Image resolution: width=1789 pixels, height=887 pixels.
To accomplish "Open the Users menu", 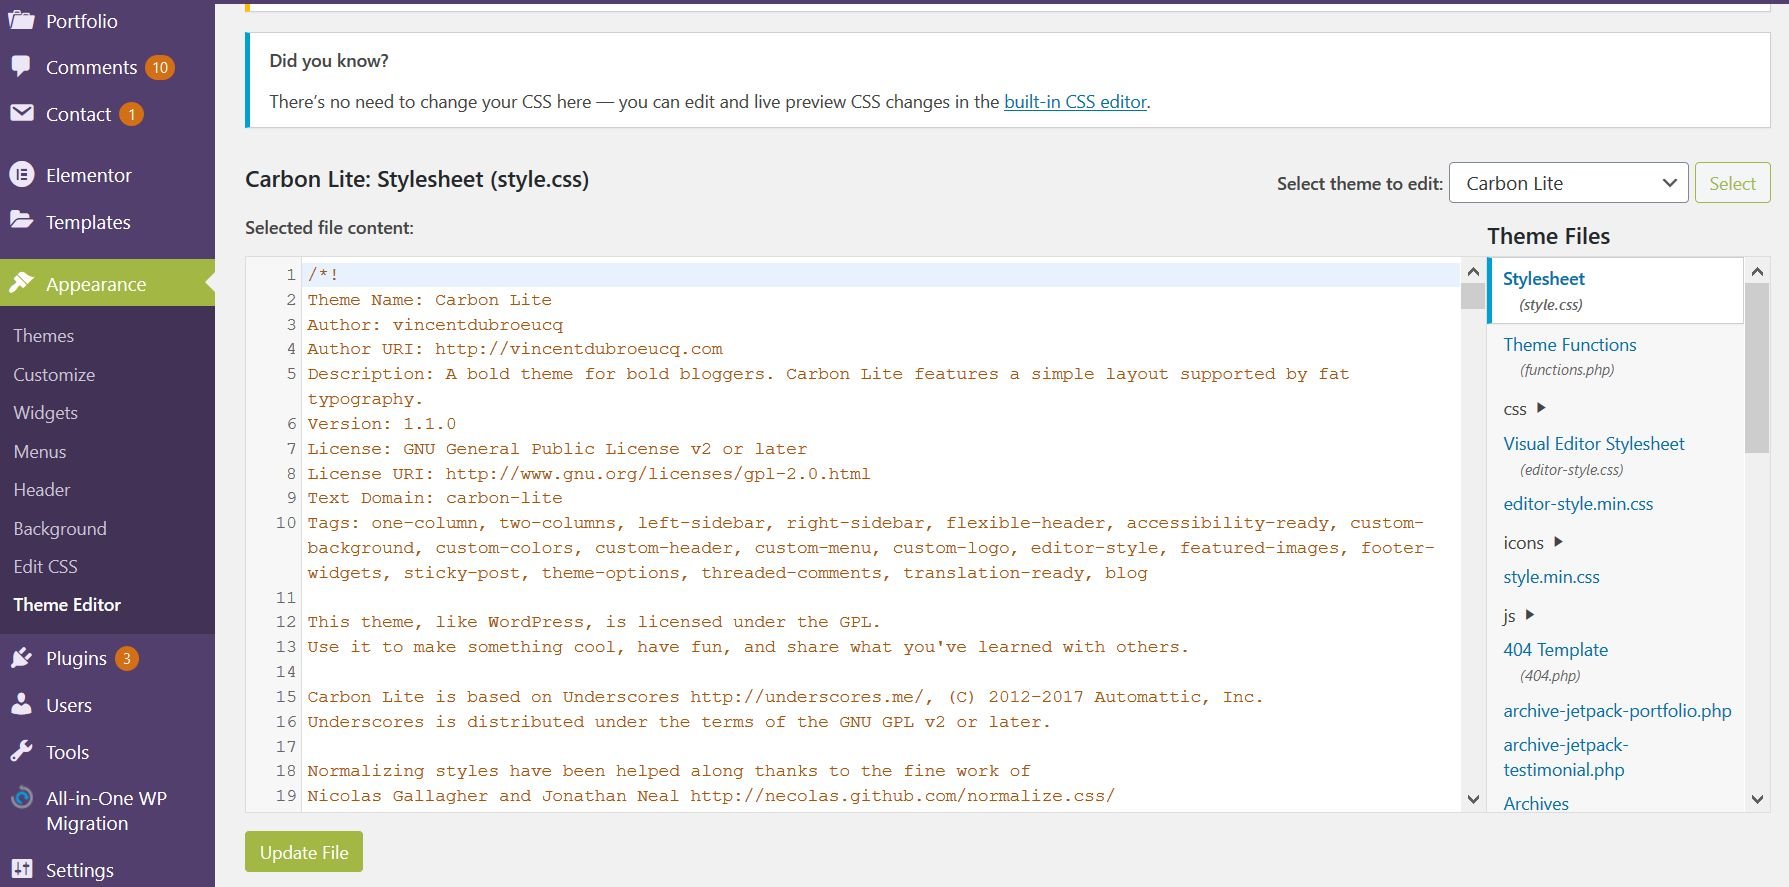I will click(69, 705).
